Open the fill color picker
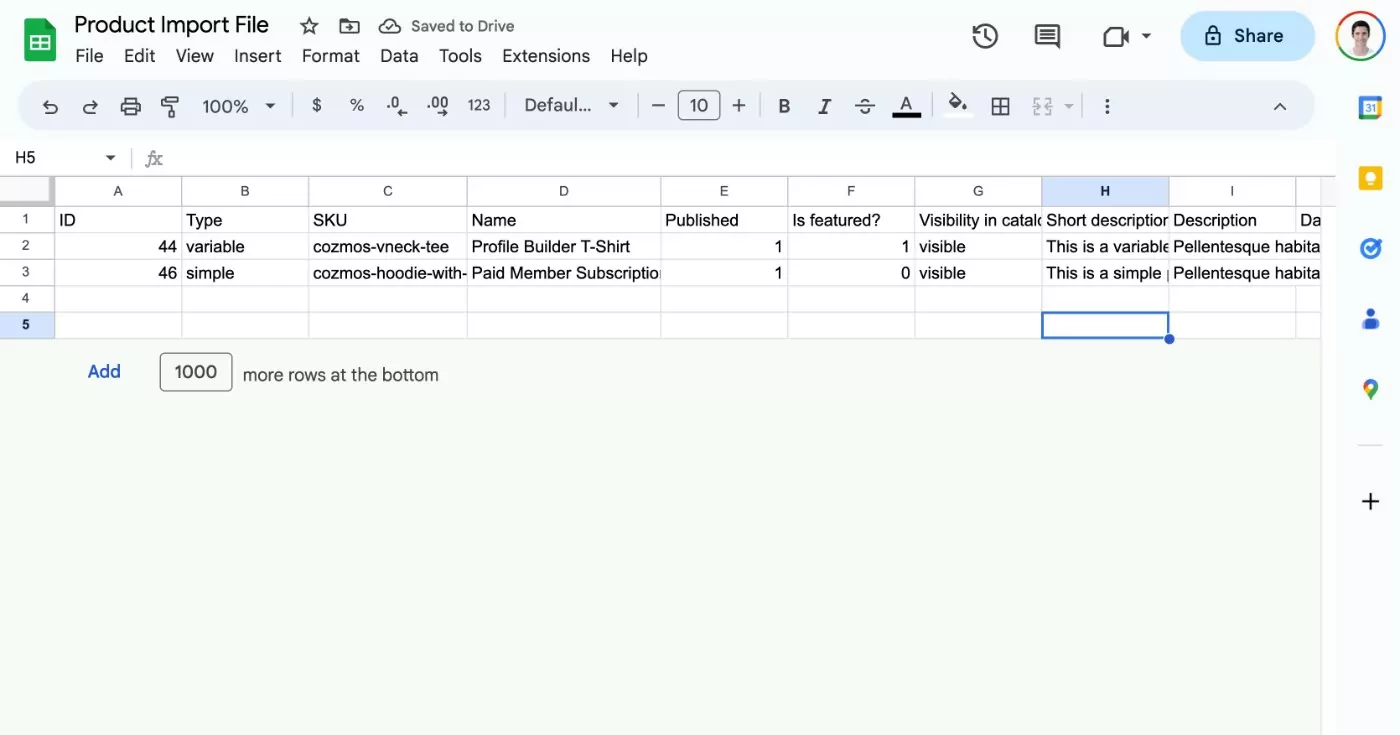The height and width of the screenshot is (735, 1400). [958, 106]
